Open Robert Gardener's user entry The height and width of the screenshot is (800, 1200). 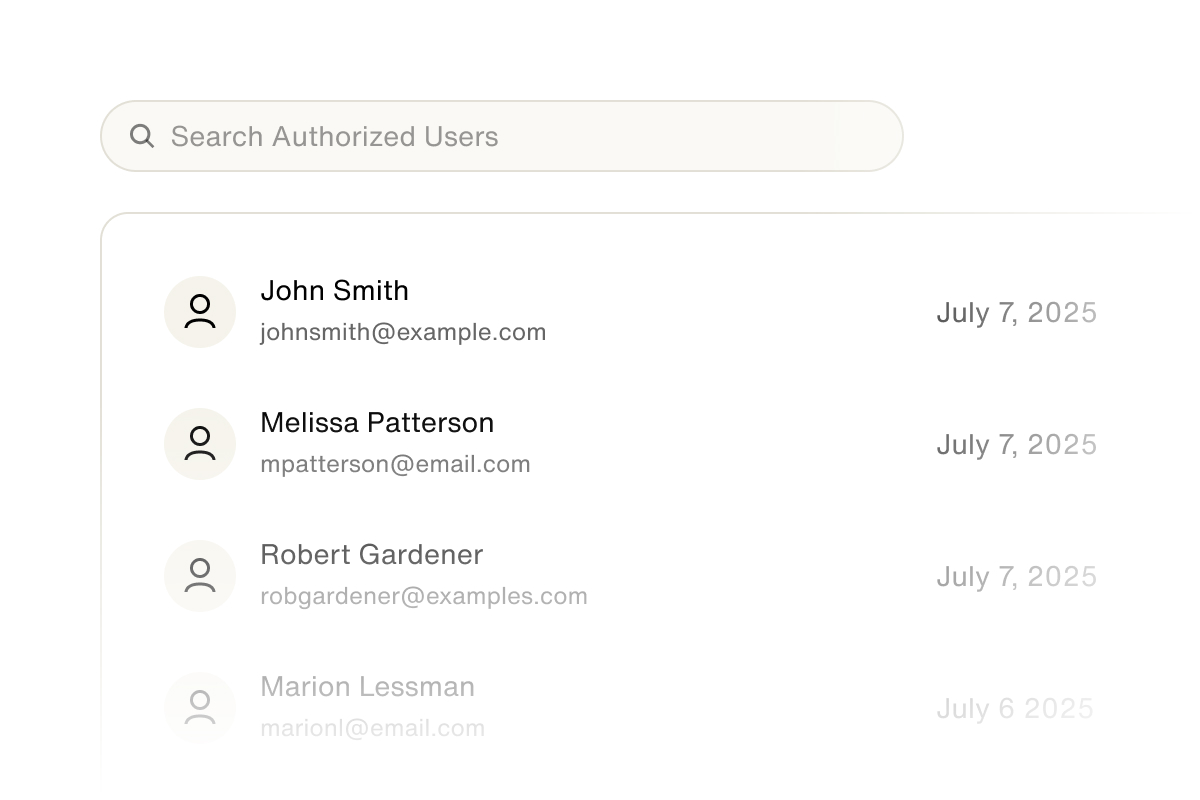tap(371, 555)
